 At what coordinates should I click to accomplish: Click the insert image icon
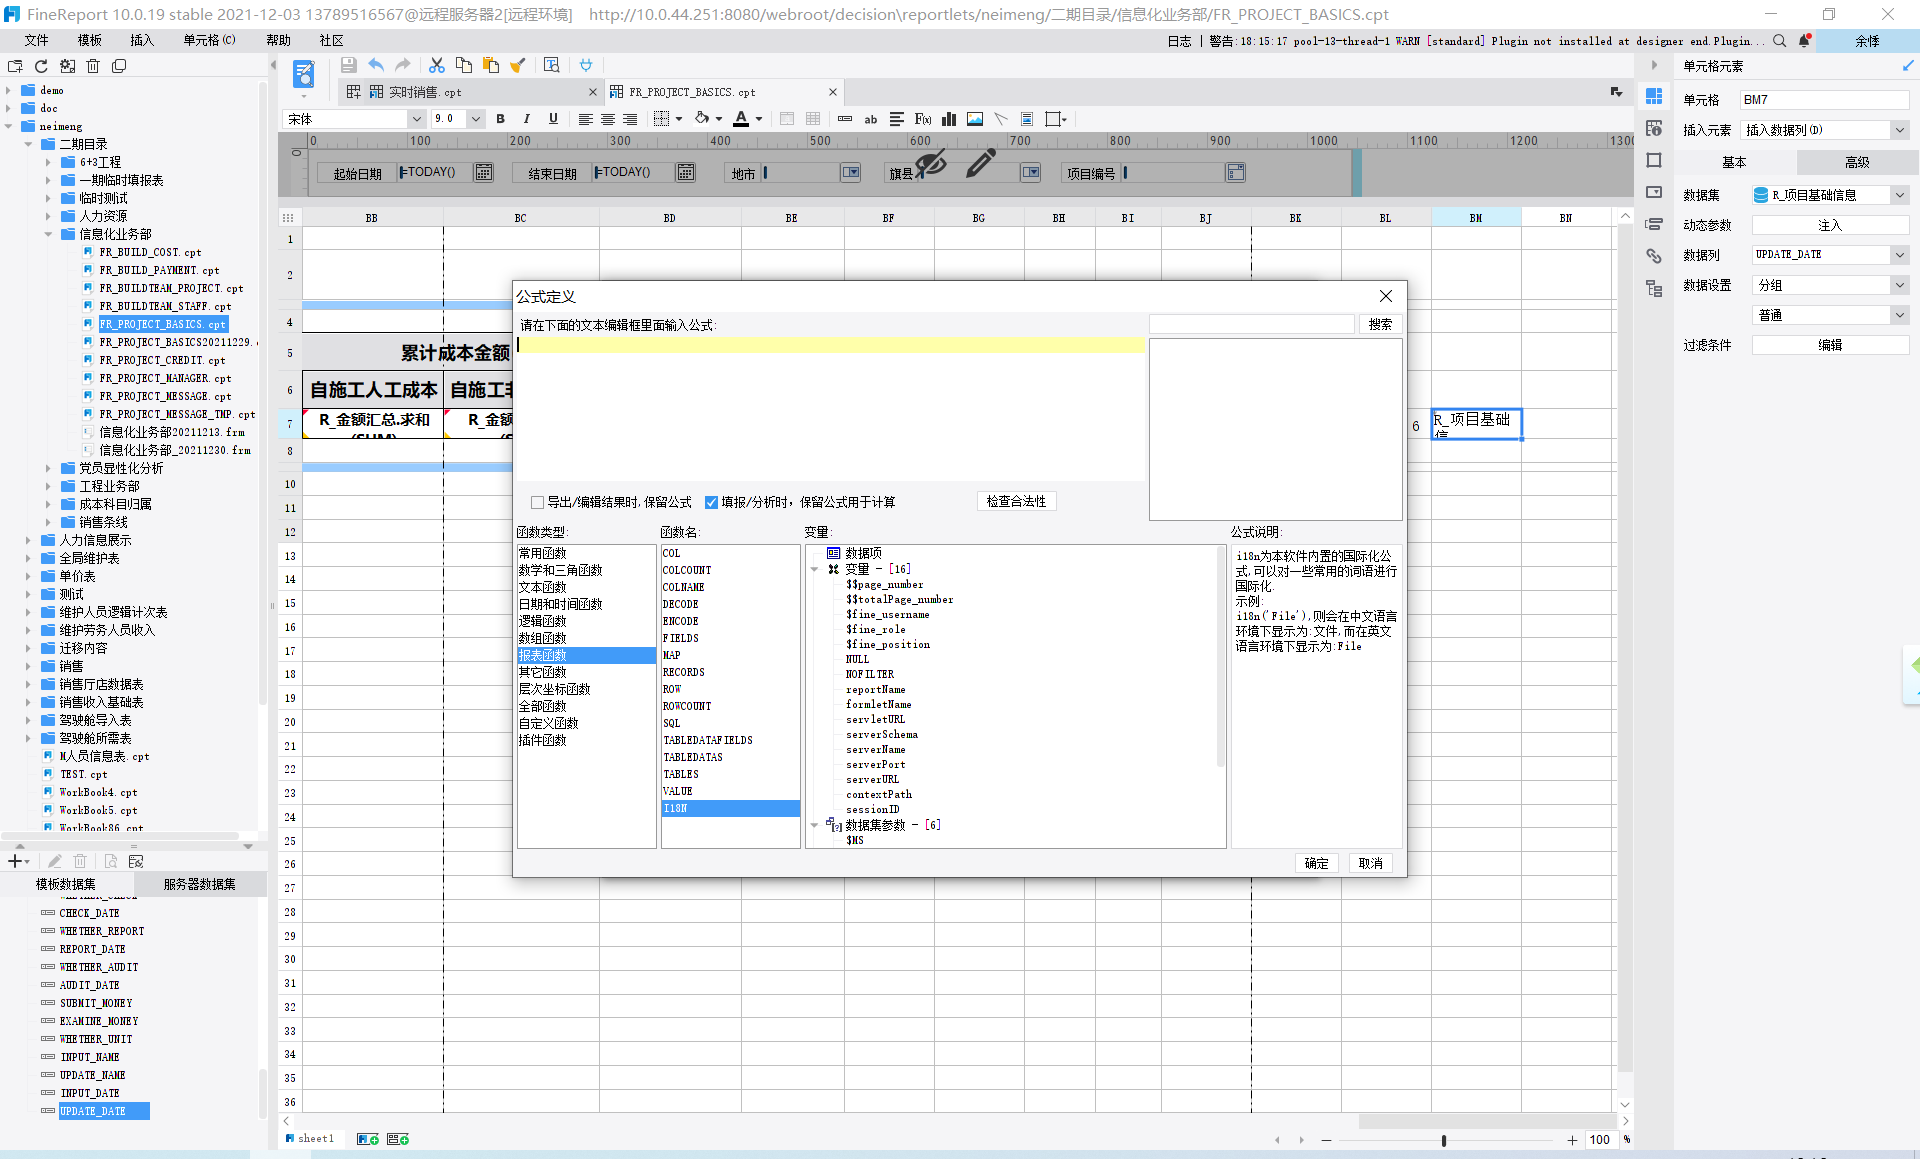click(x=975, y=119)
